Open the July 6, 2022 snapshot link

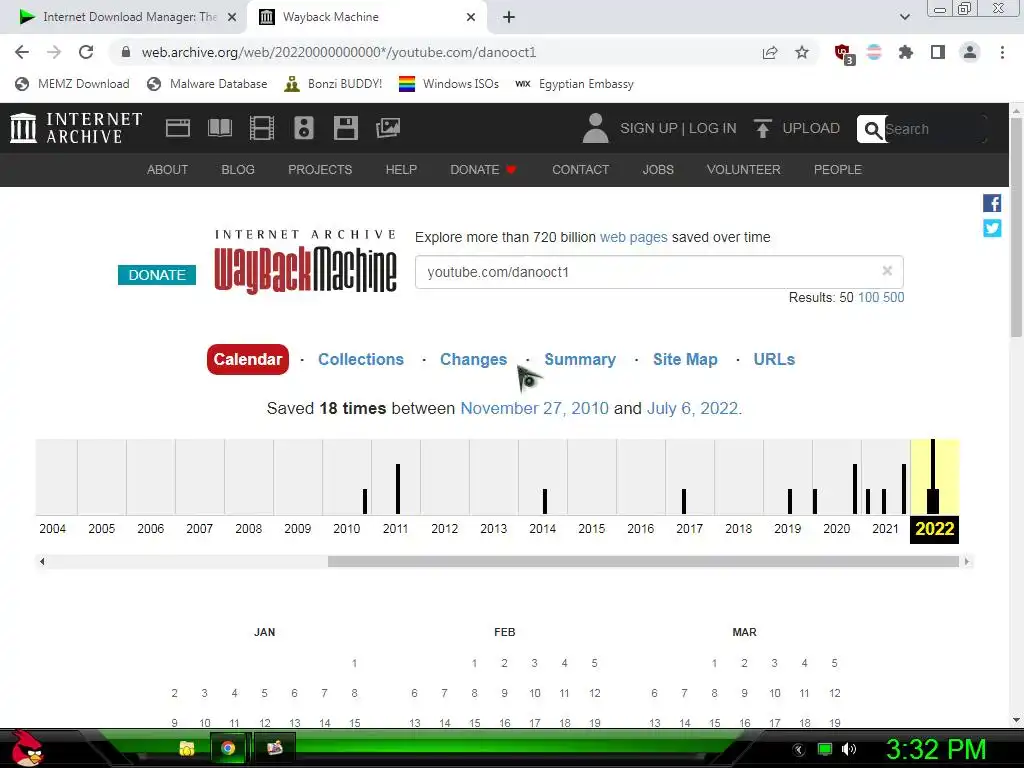click(692, 408)
